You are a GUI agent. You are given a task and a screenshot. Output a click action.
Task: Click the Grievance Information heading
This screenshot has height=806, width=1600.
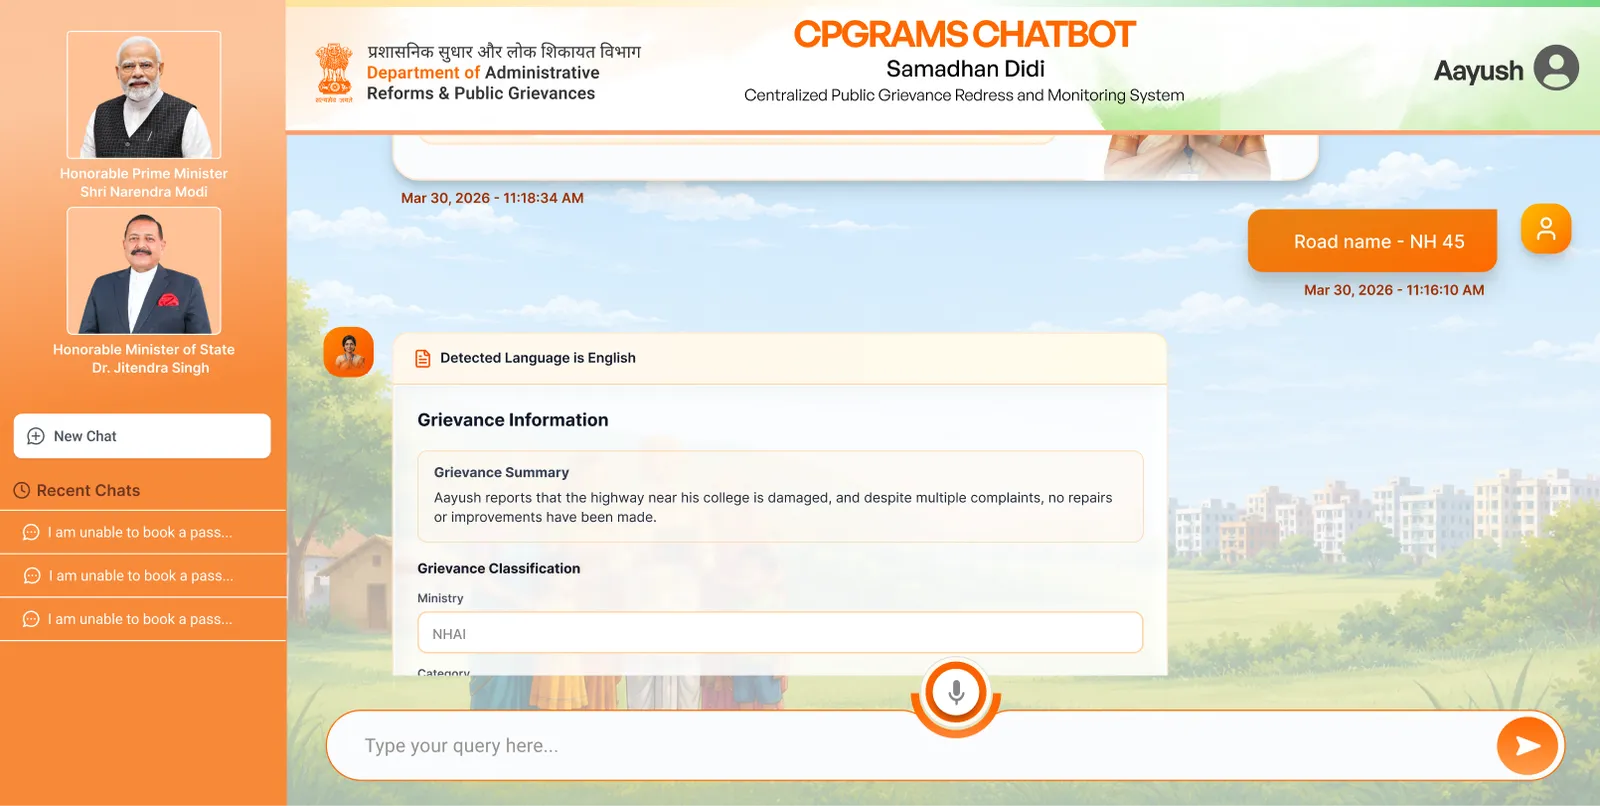coord(513,420)
